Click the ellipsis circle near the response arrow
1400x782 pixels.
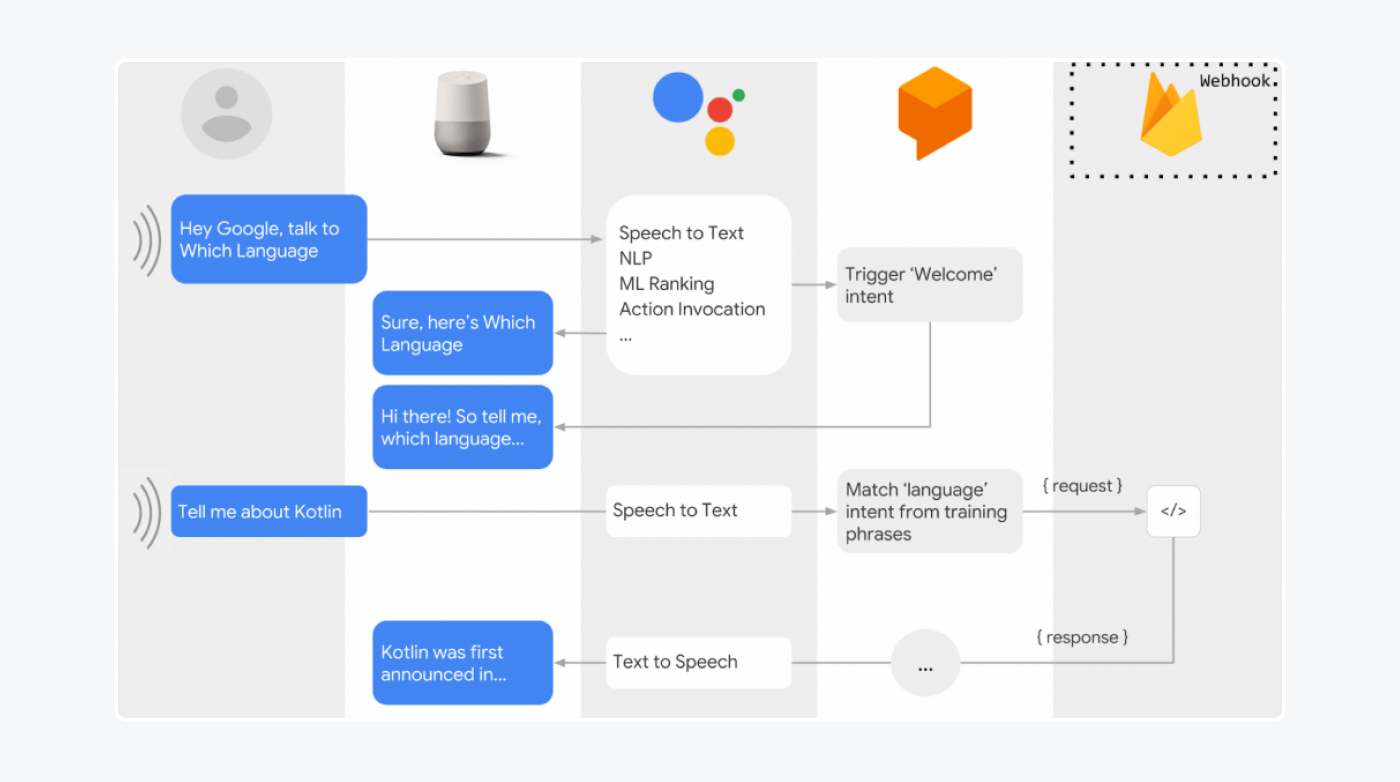point(925,662)
